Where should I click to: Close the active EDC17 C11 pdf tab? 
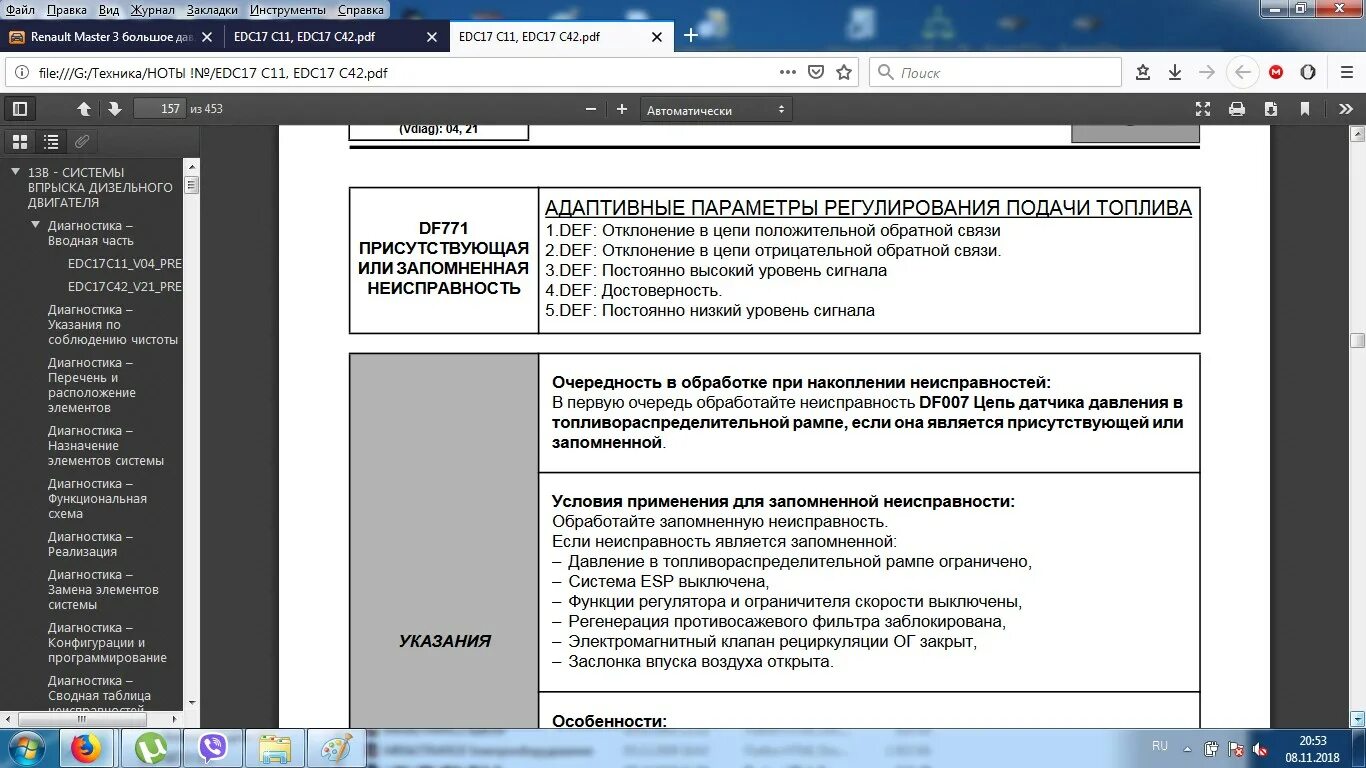click(x=655, y=37)
